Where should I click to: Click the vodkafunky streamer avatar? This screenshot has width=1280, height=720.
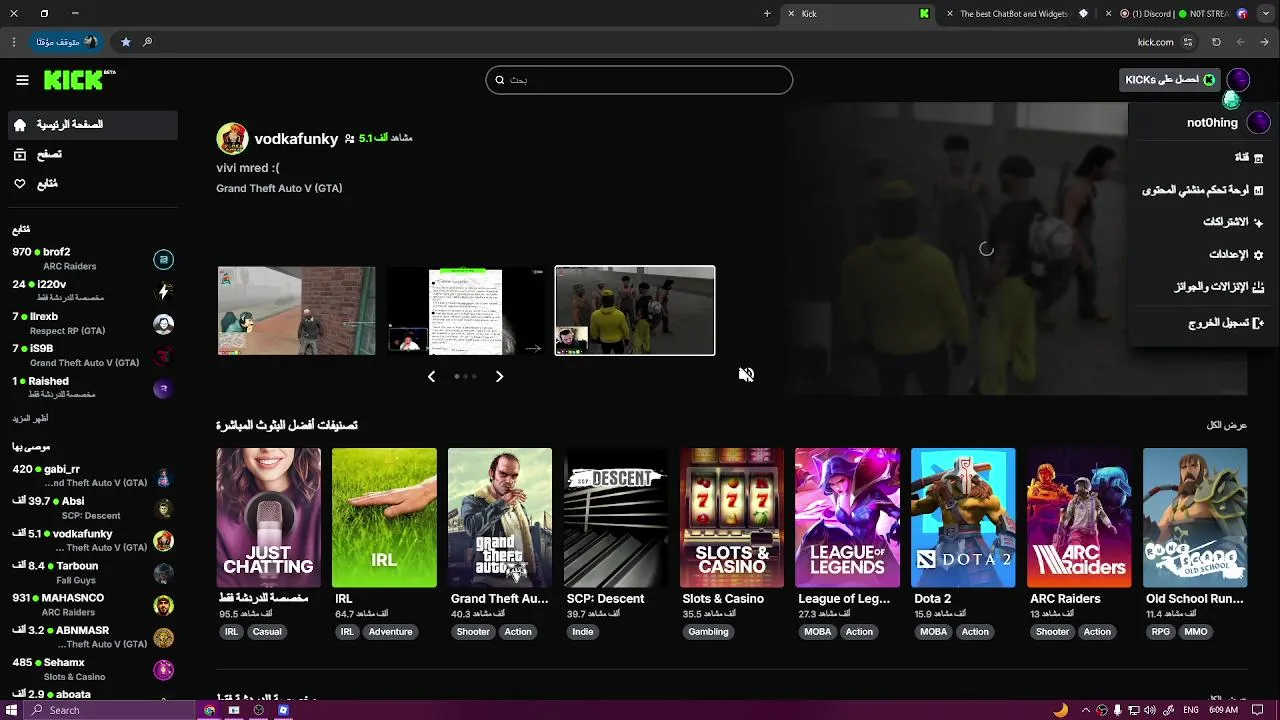click(232, 139)
